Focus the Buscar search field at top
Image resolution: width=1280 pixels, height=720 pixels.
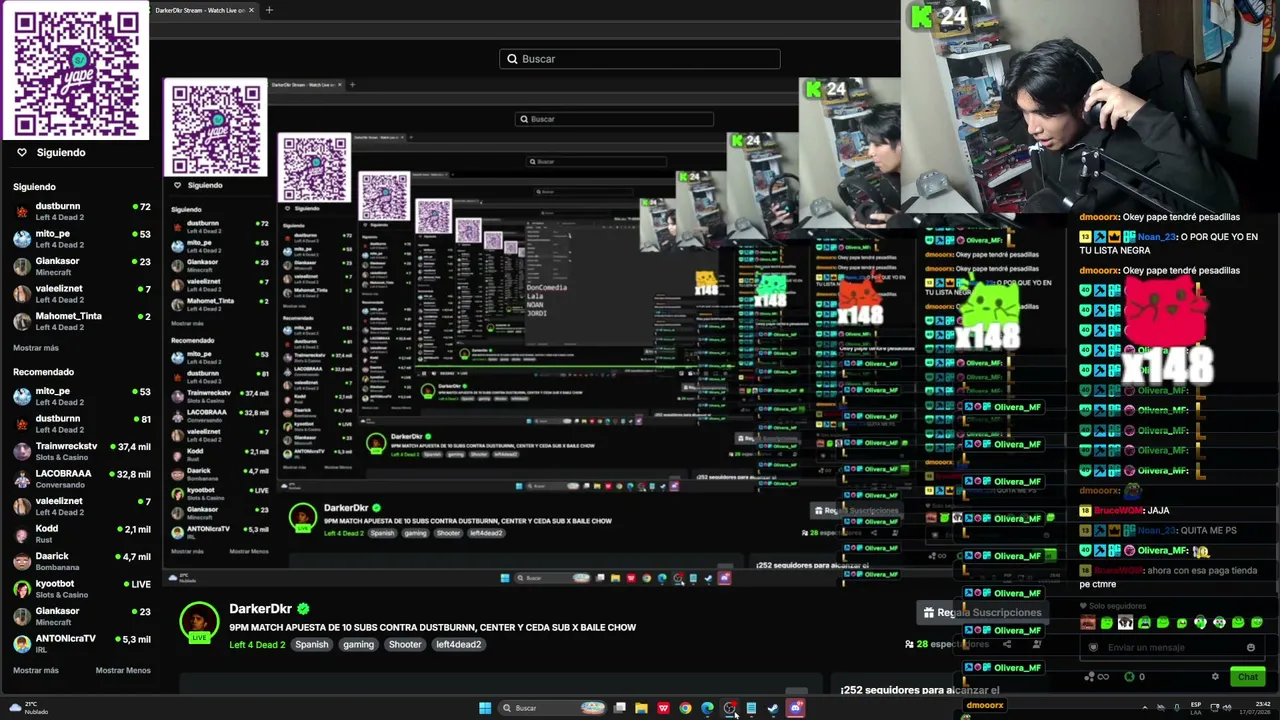[x=640, y=59]
